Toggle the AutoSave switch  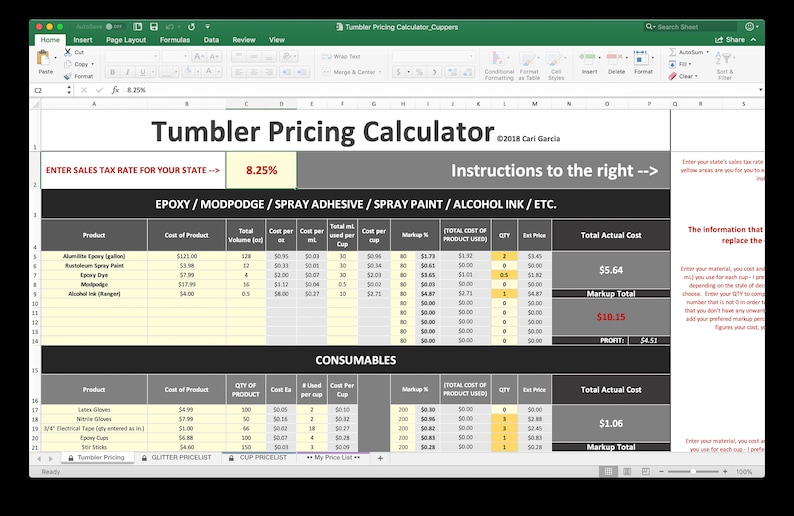114,26
